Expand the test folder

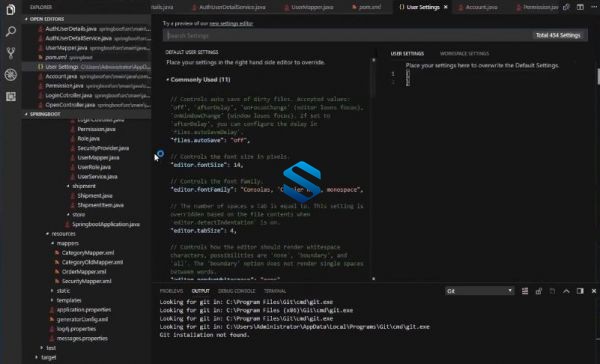tap(51, 348)
